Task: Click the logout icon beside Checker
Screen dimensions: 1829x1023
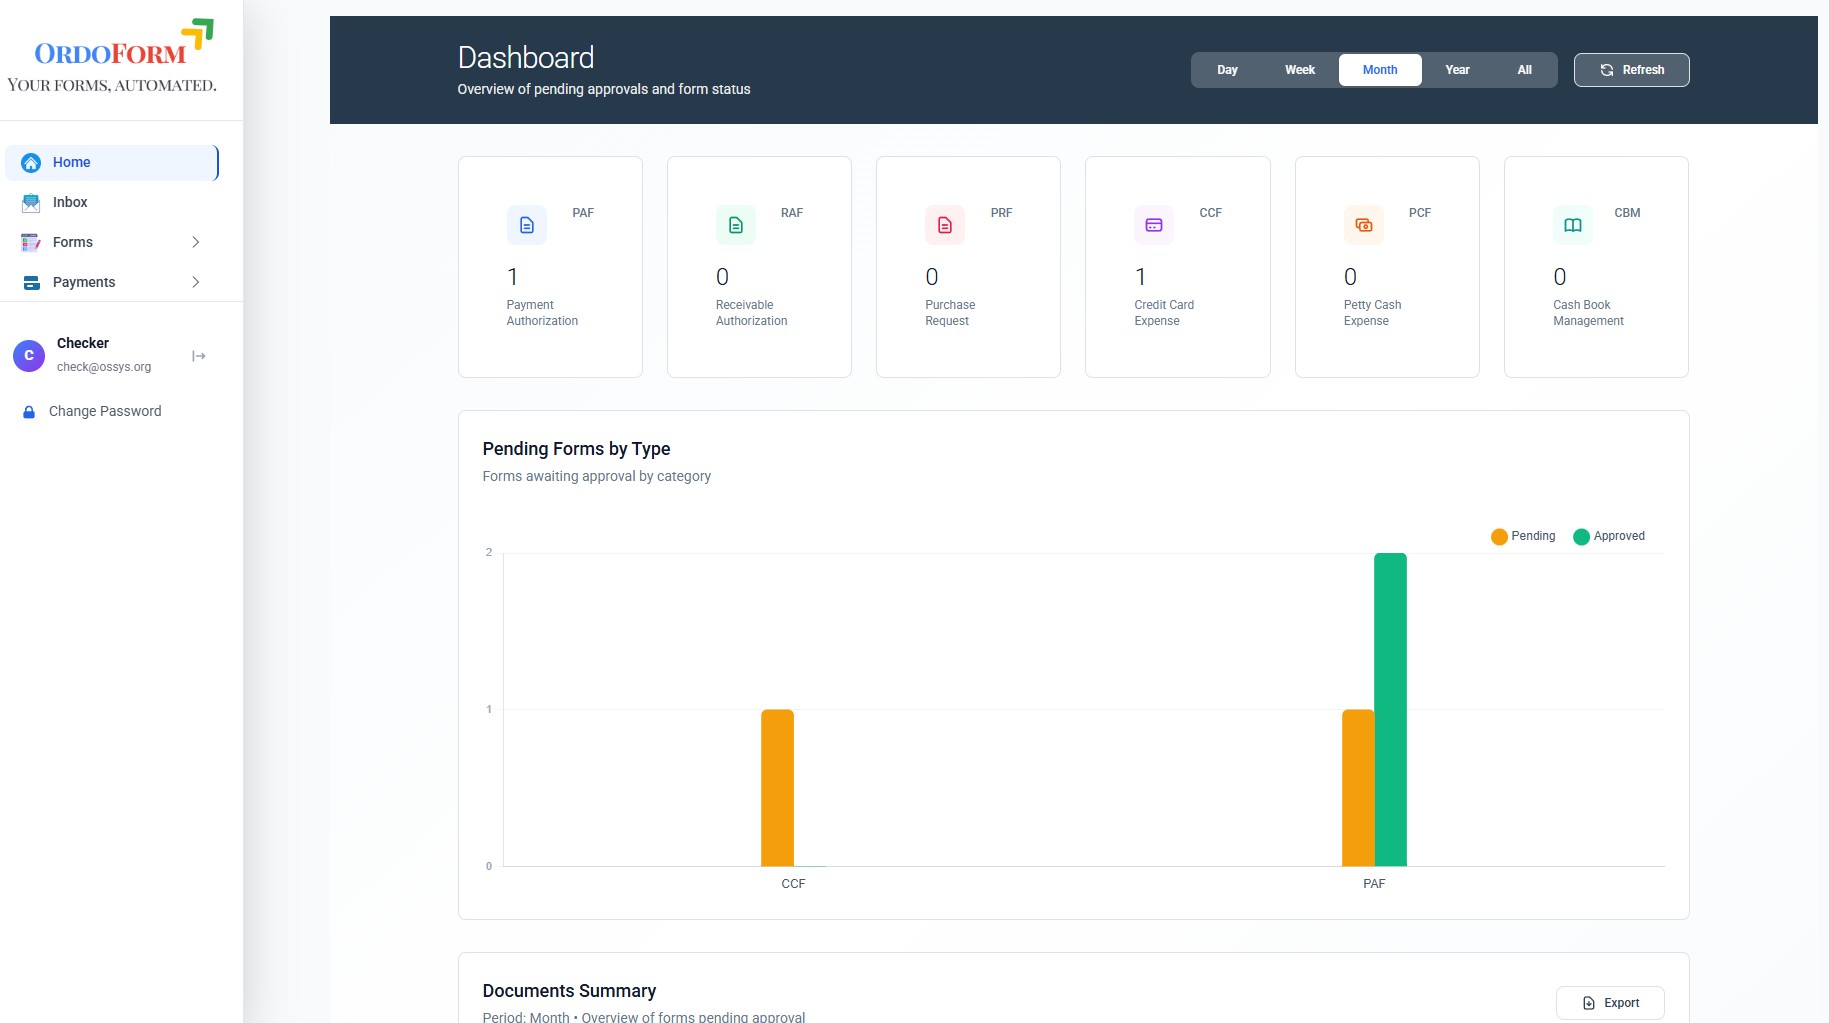Action: click(x=199, y=356)
